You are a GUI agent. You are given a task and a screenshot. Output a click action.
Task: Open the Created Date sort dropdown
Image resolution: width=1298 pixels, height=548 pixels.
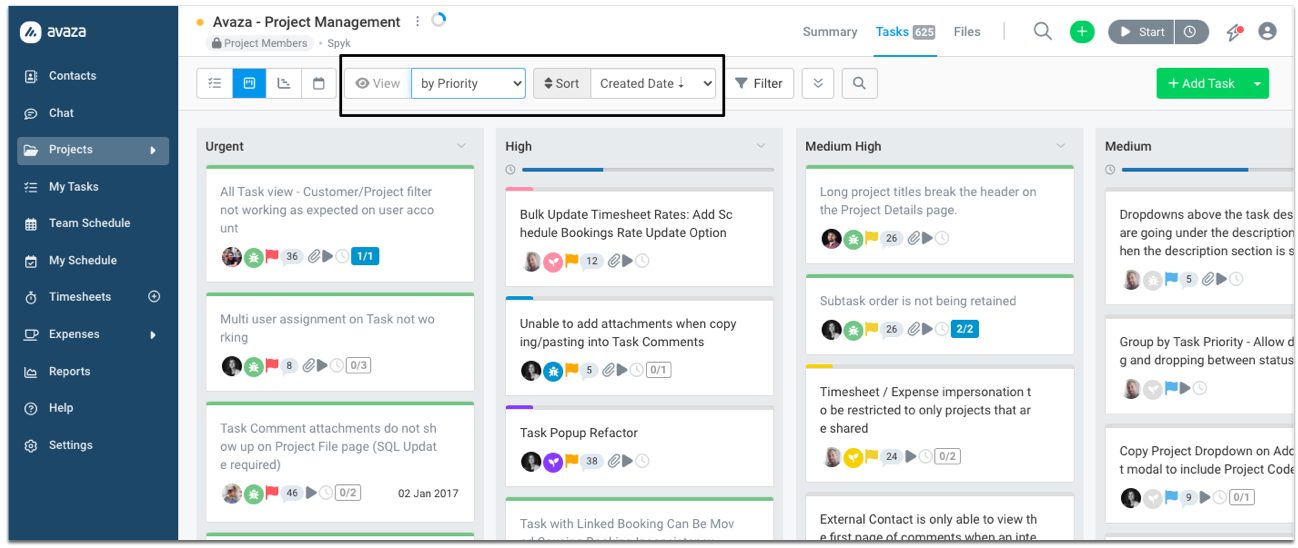(654, 84)
